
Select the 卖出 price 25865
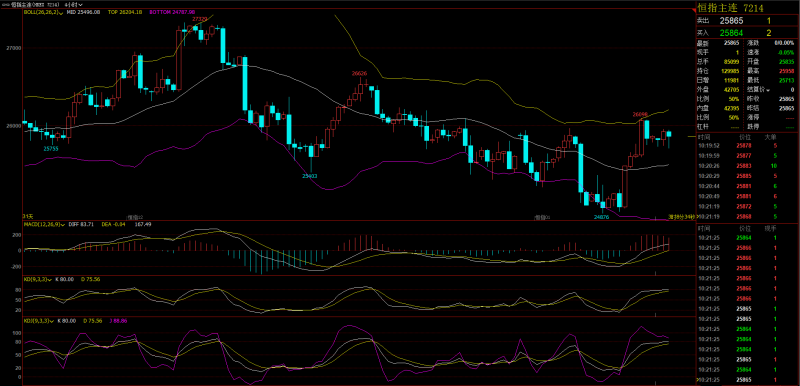(731, 21)
